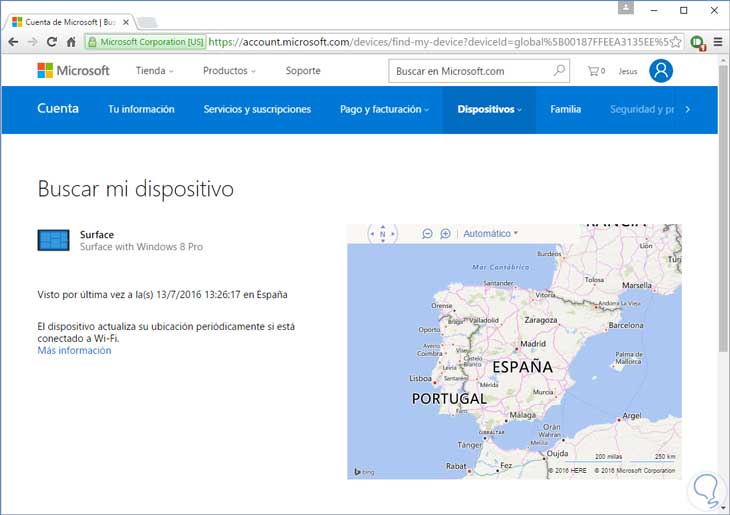Close the Cuenta de Microsoft tab

tap(126, 22)
